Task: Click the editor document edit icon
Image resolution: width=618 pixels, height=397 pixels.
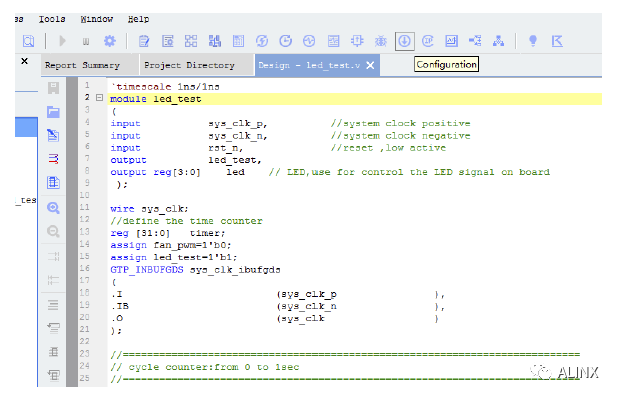Action: coord(53,136)
